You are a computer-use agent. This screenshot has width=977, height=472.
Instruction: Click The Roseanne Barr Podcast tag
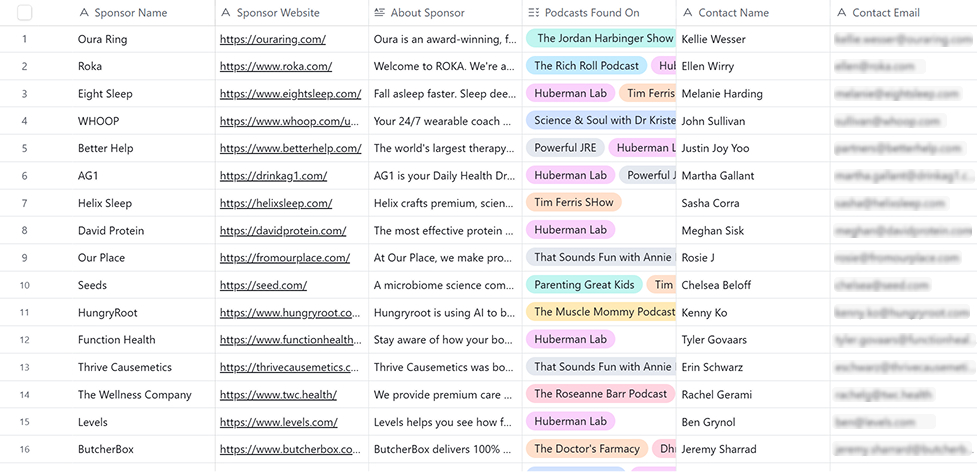click(600, 394)
